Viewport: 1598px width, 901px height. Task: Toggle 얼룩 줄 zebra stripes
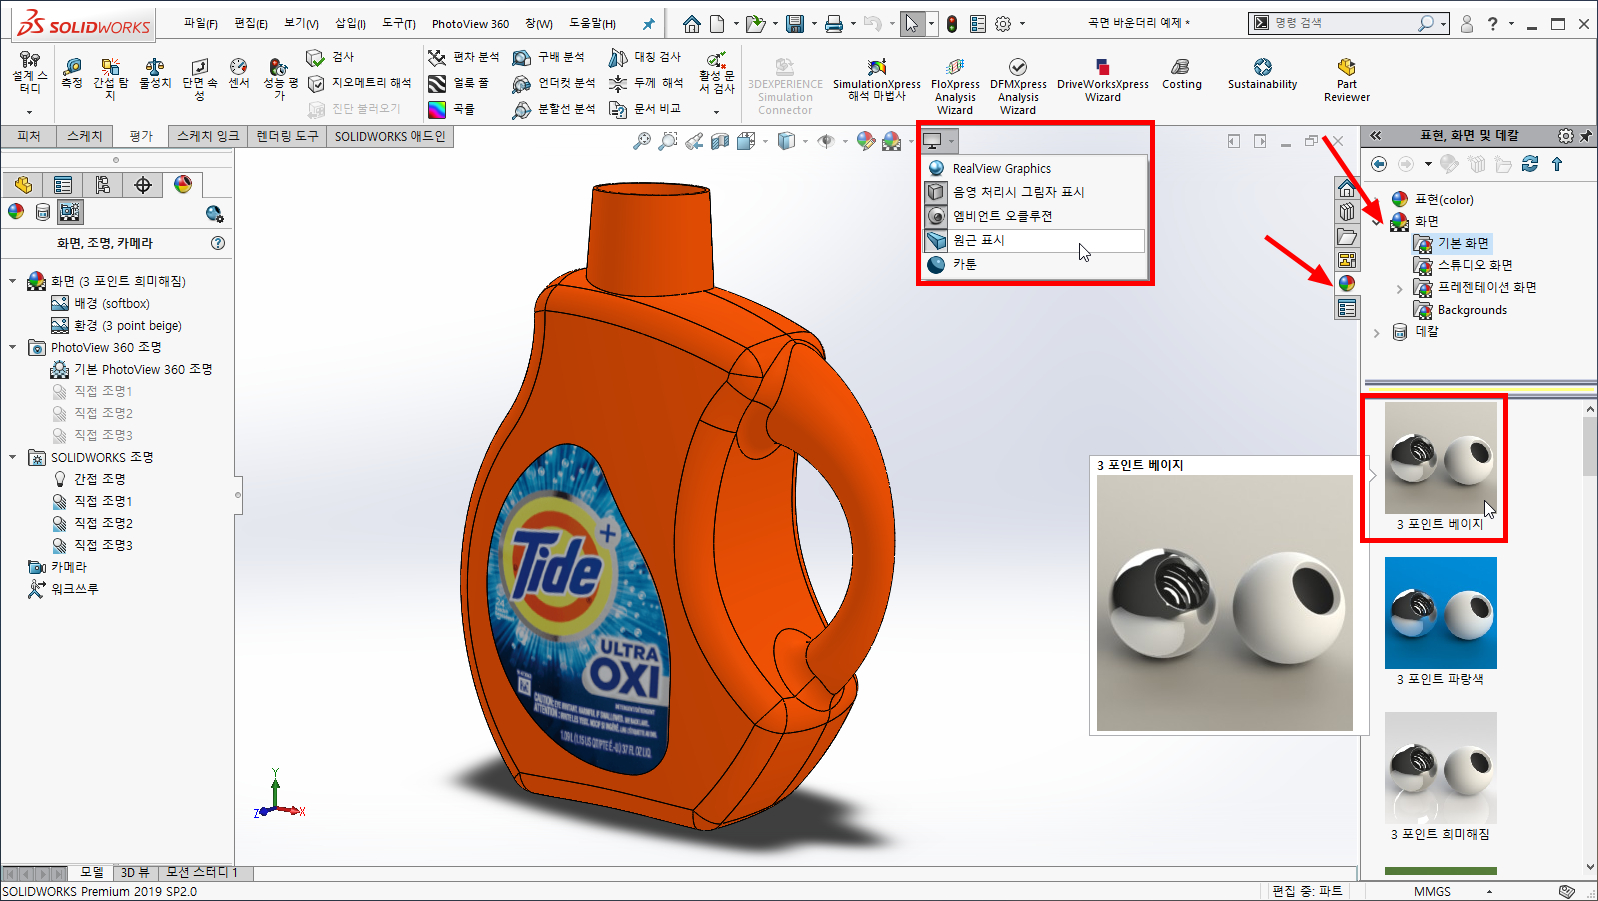[x=459, y=83]
